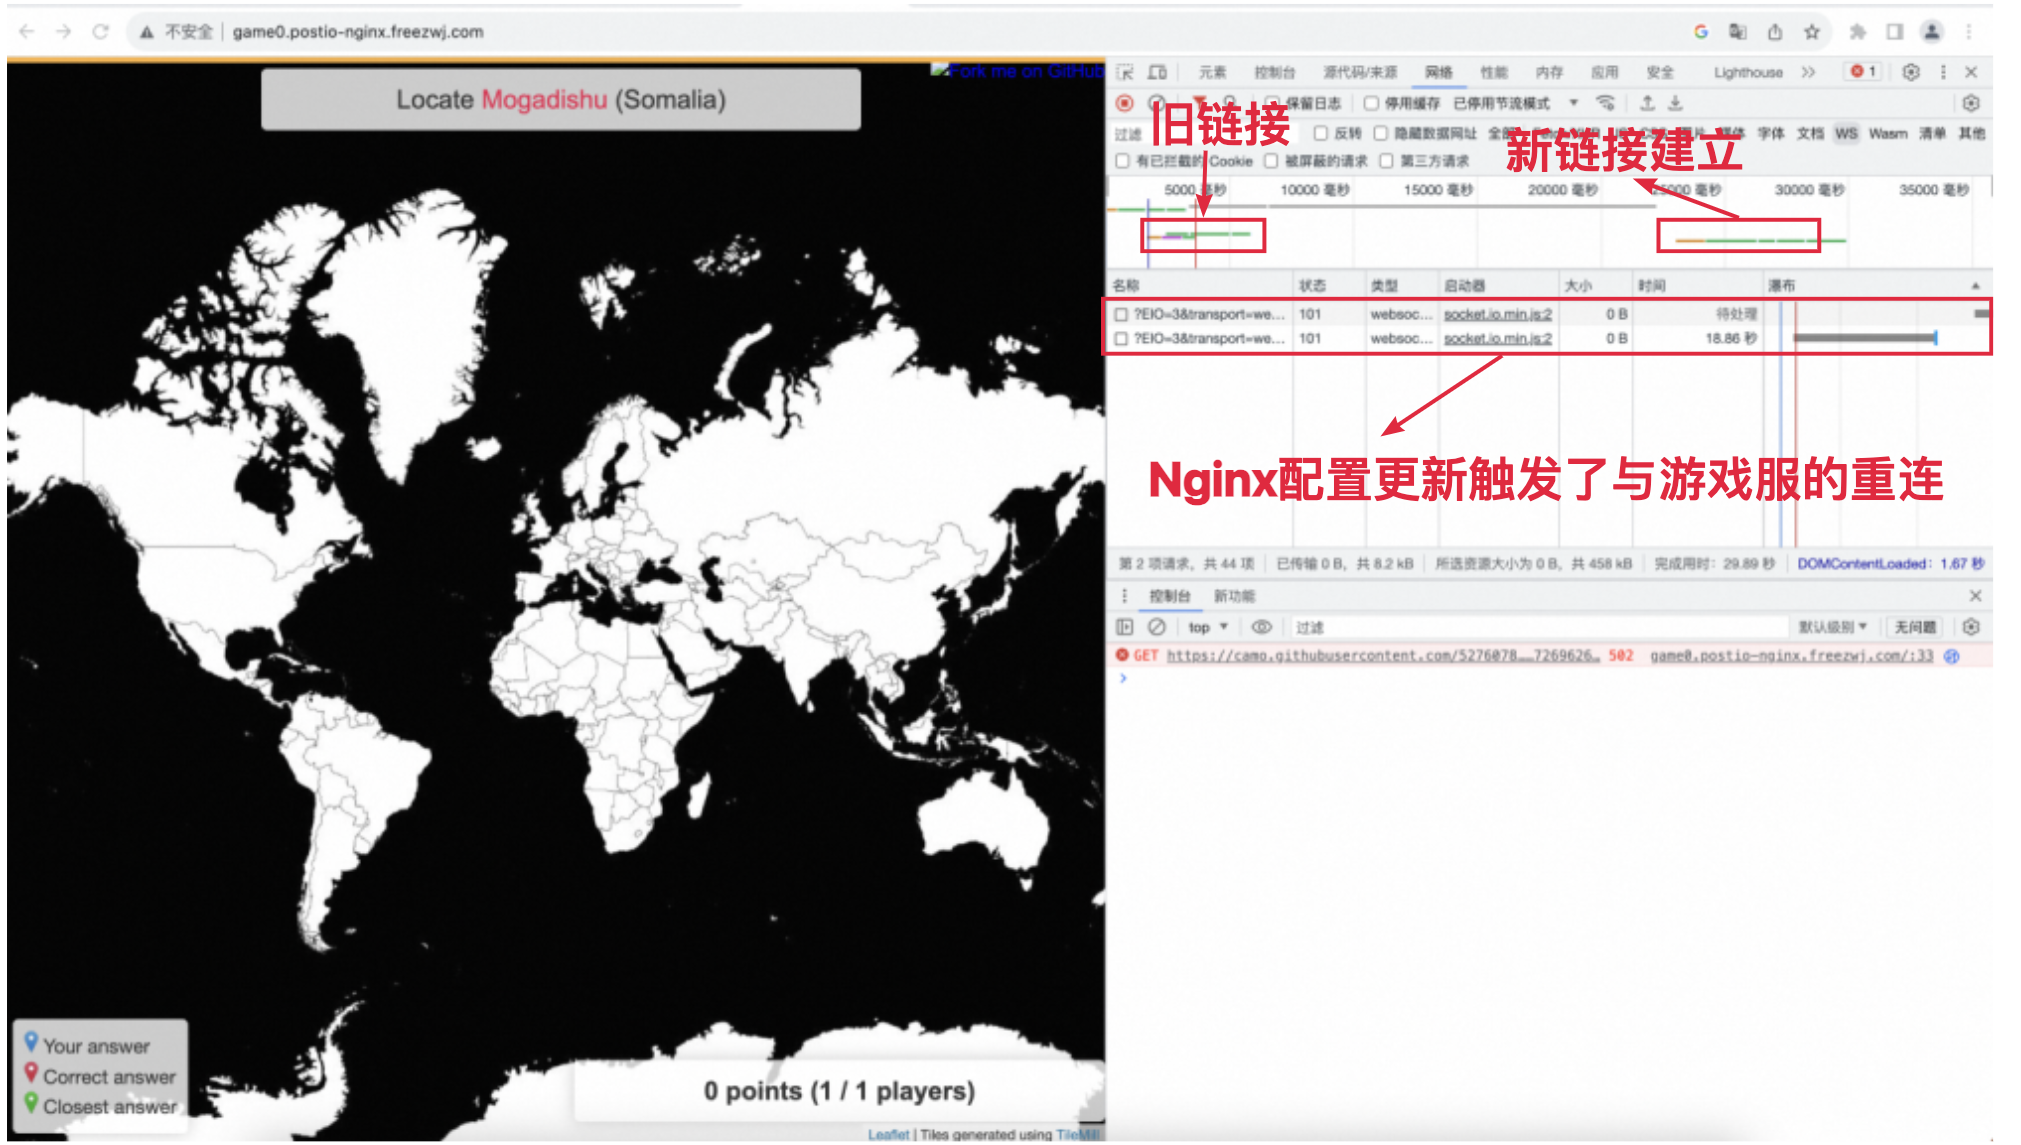Image resolution: width=2021 pixels, height=1145 pixels.
Task: Toggle the device toolbar icon
Action: pyautogui.click(x=1157, y=72)
